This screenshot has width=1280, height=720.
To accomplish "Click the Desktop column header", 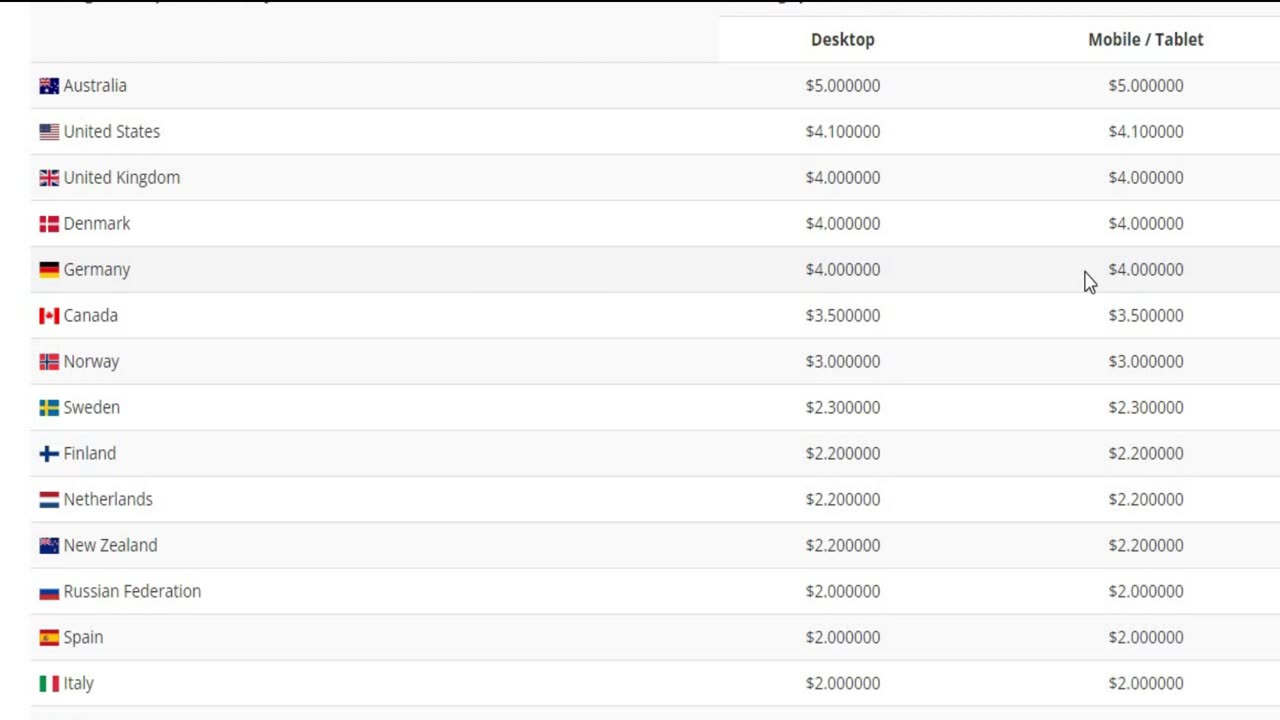I will pyautogui.click(x=842, y=40).
